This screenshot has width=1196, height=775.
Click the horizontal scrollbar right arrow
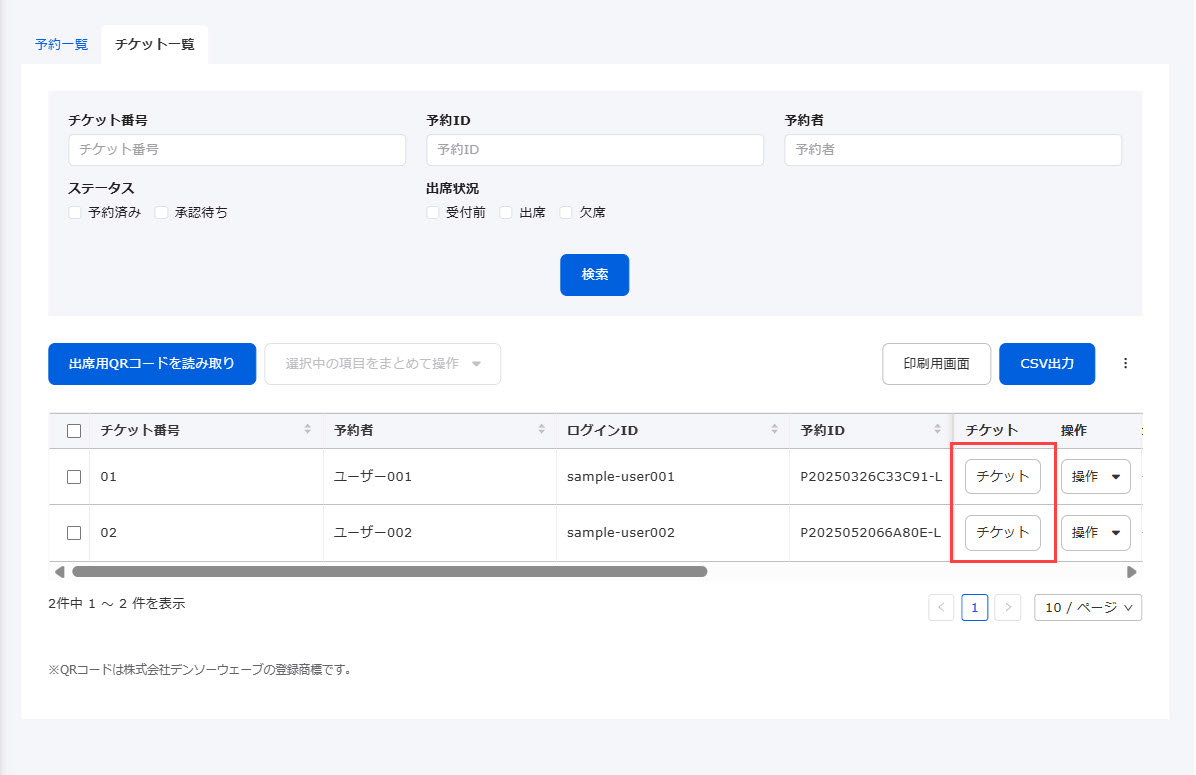point(1131,572)
